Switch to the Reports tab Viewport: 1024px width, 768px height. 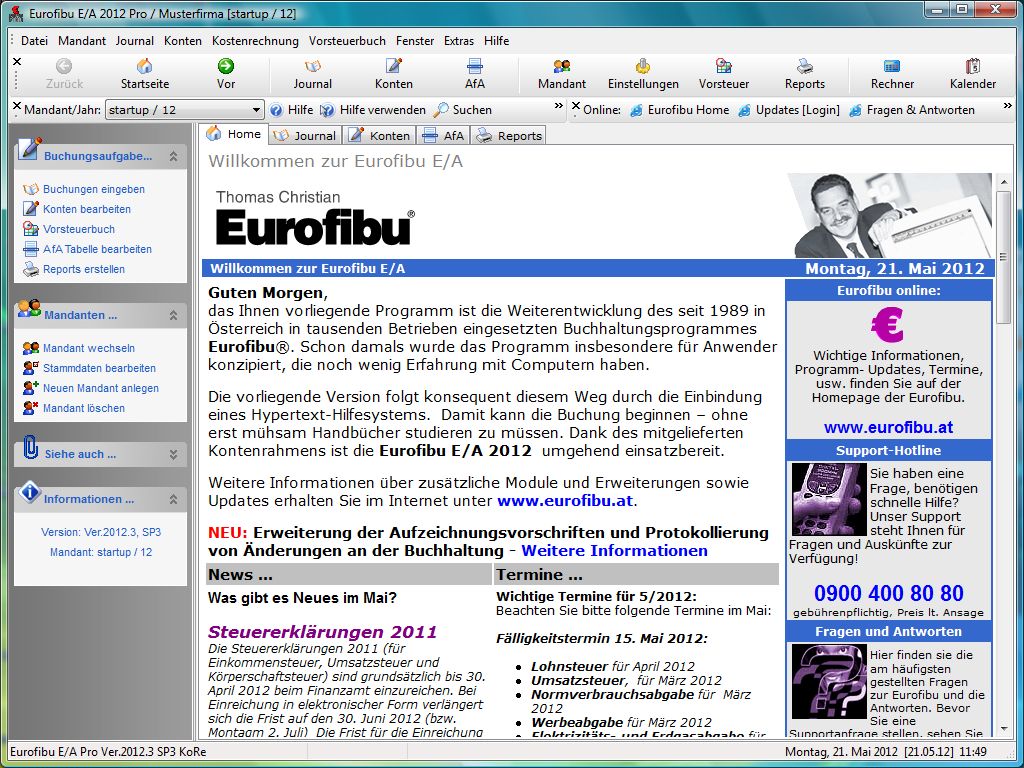(509, 135)
